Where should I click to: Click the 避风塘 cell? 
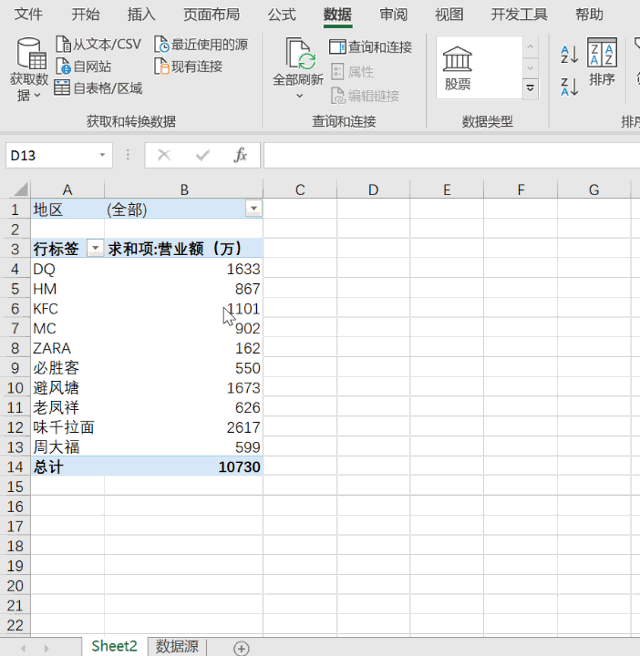pos(67,387)
